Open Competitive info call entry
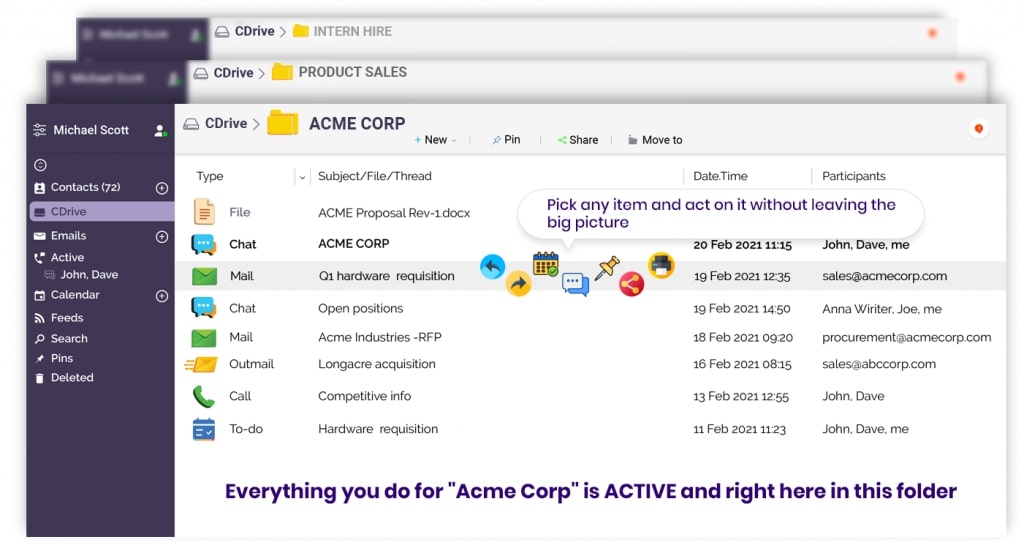The height and width of the screenshot is (545, 1024). tap(364, 396)
